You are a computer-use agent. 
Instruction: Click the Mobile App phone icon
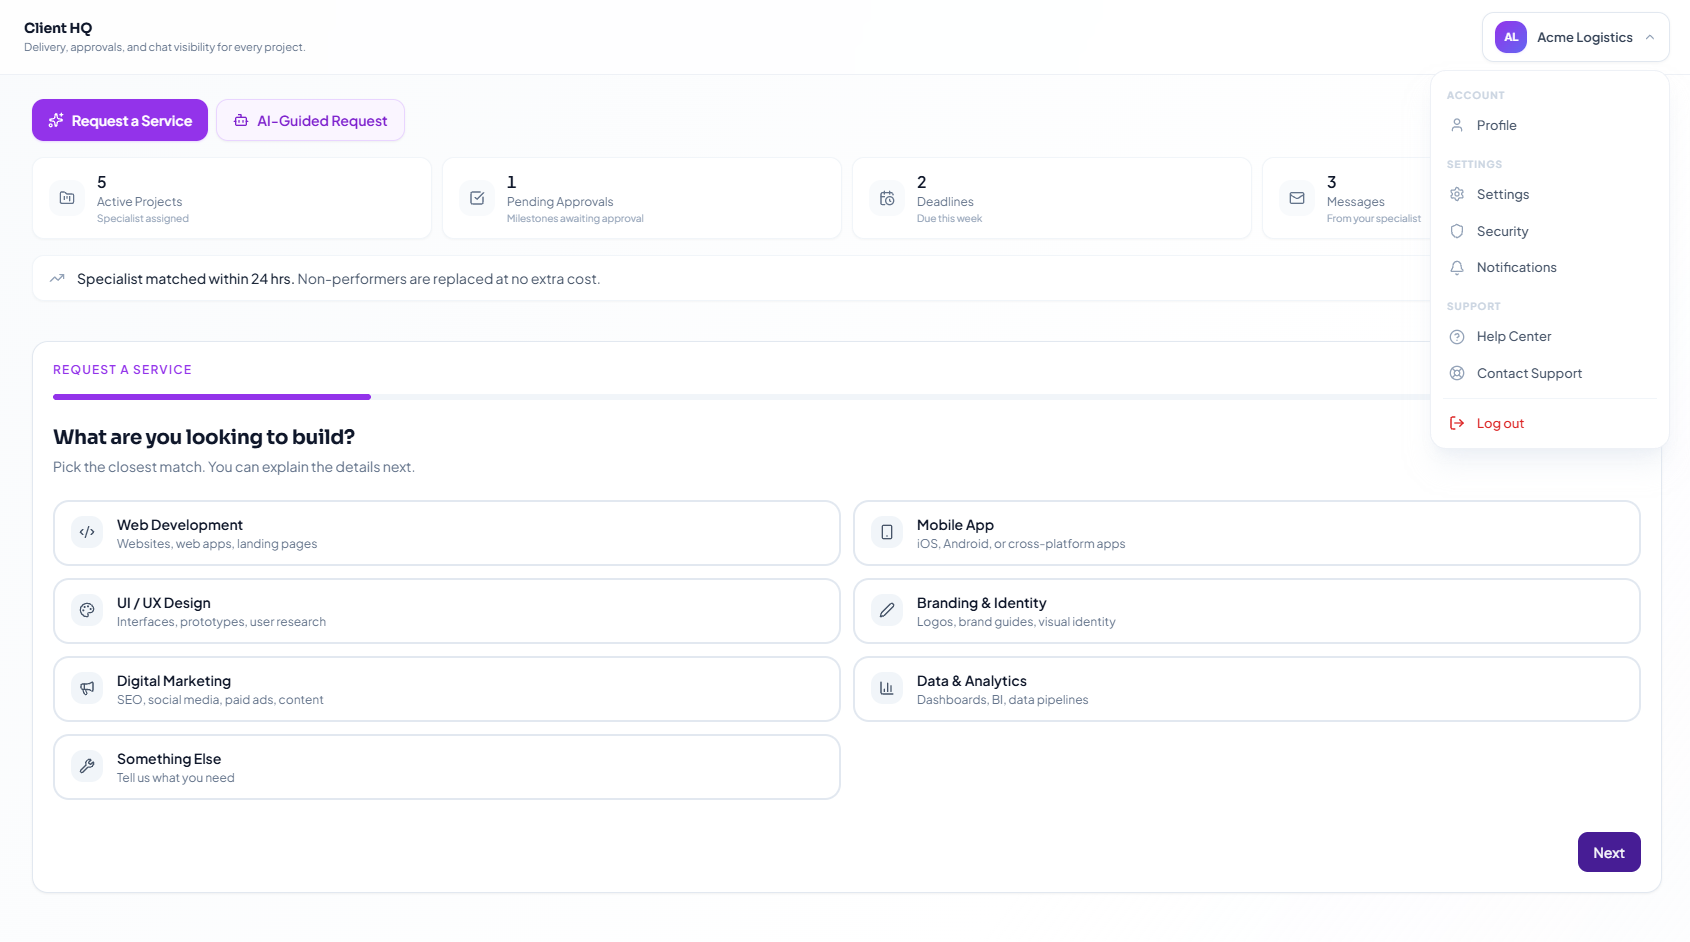[886, 532]
